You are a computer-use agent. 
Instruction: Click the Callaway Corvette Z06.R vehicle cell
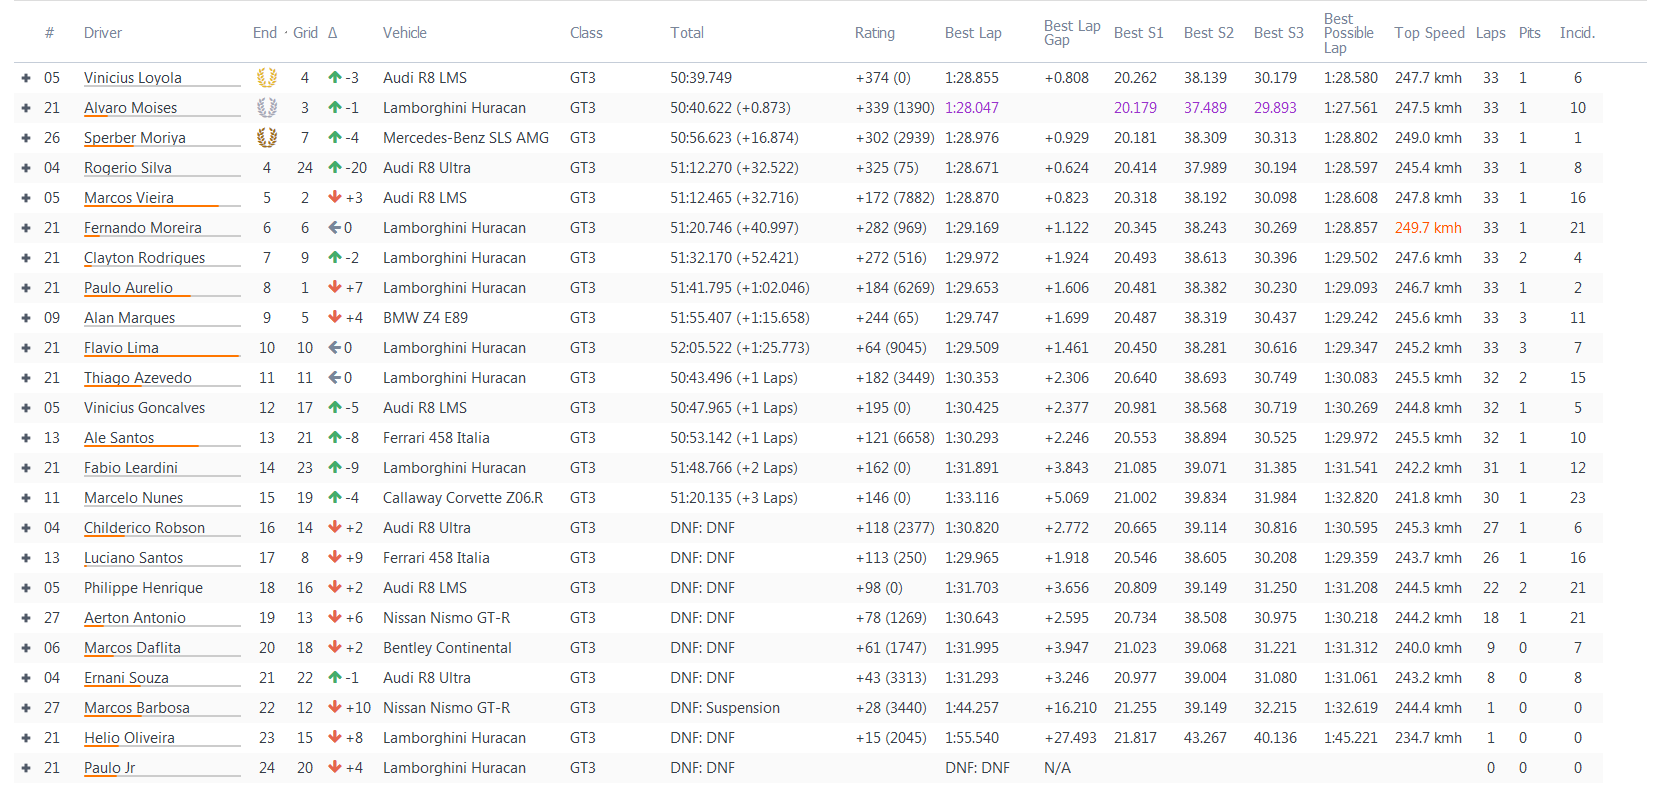click(x=463, y=498)
